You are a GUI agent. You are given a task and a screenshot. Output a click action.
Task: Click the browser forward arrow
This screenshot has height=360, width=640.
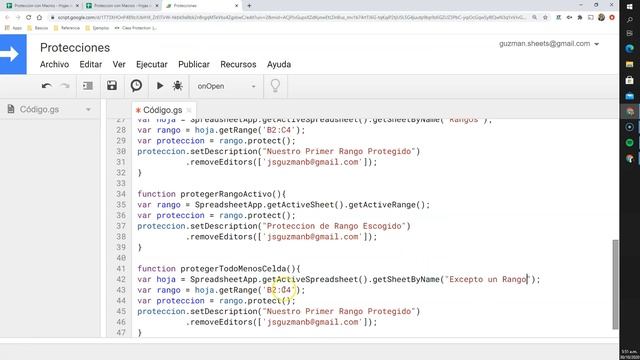18,17
